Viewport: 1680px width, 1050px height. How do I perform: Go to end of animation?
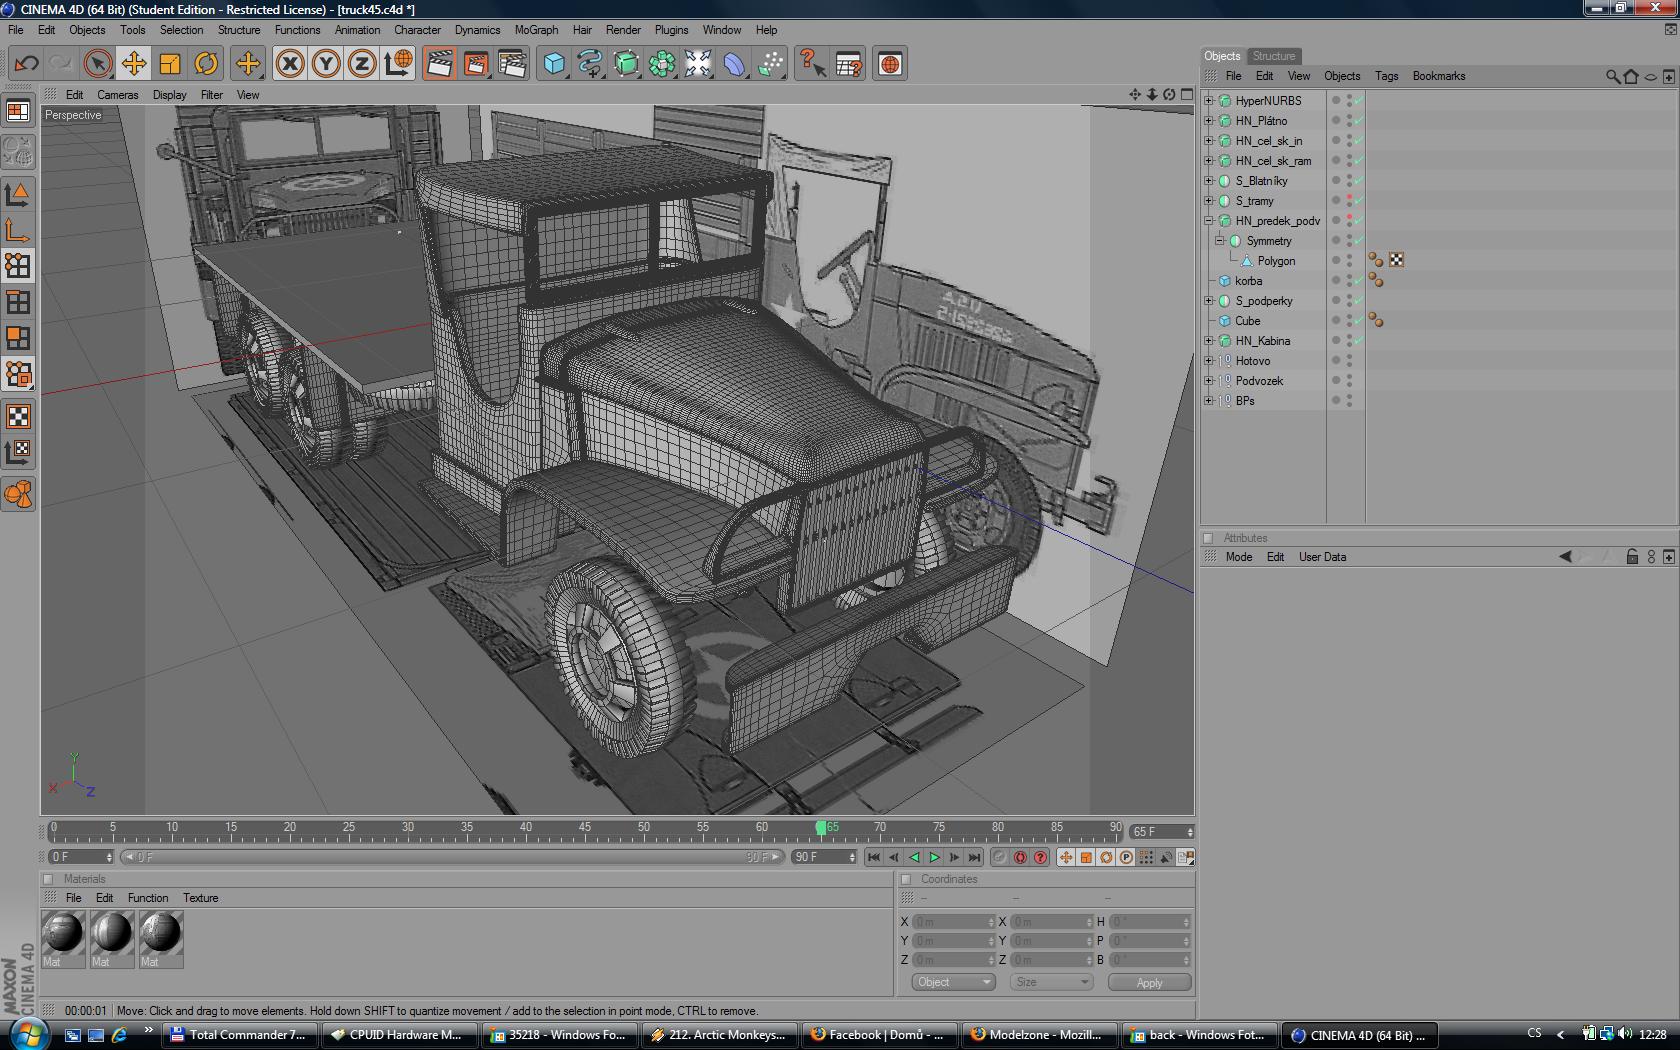click(974, 857)
